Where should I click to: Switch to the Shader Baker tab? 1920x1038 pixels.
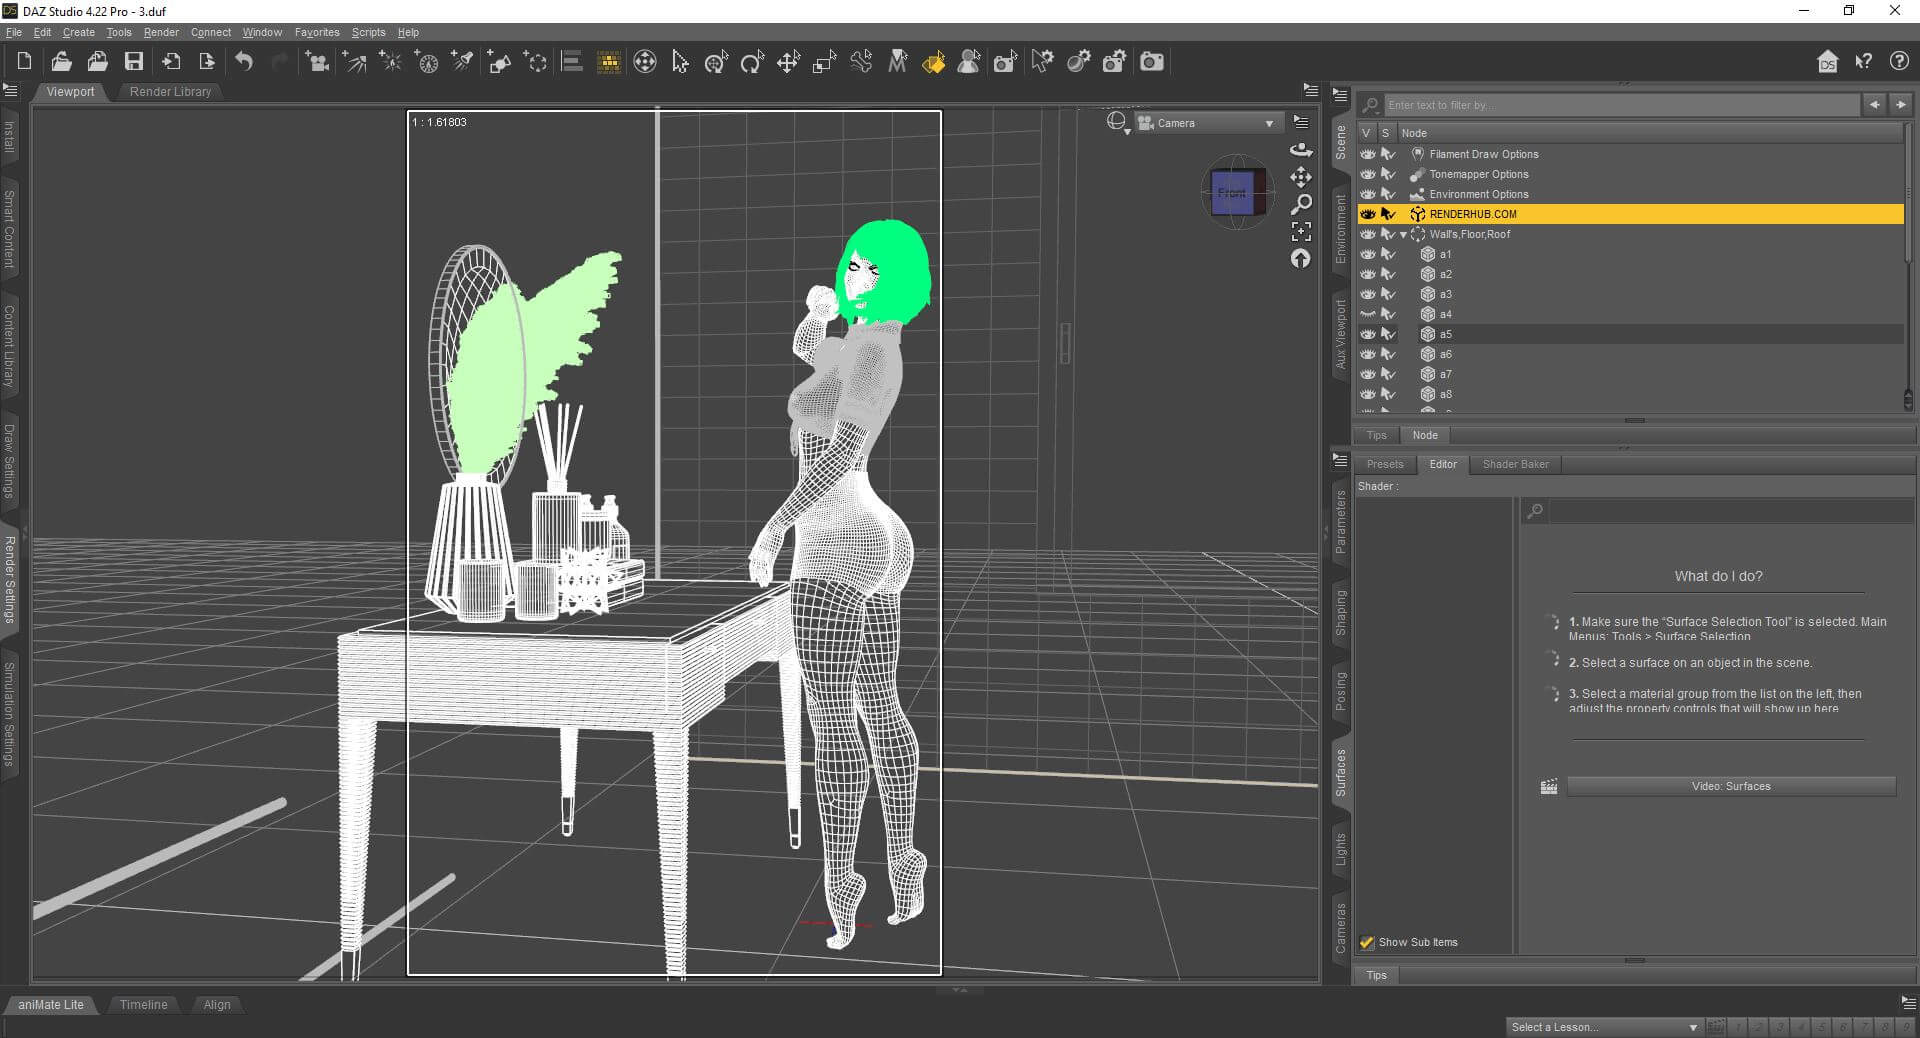[x=1515, y=464]
